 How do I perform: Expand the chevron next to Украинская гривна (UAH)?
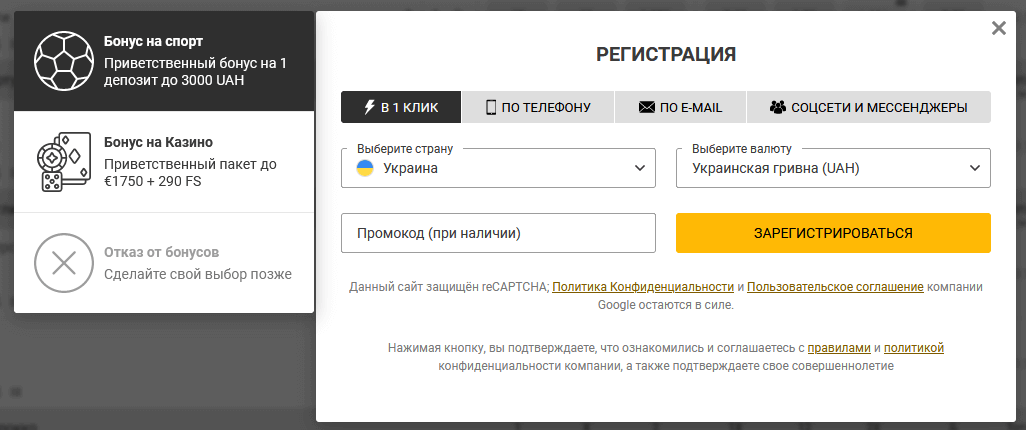[975, 168]
